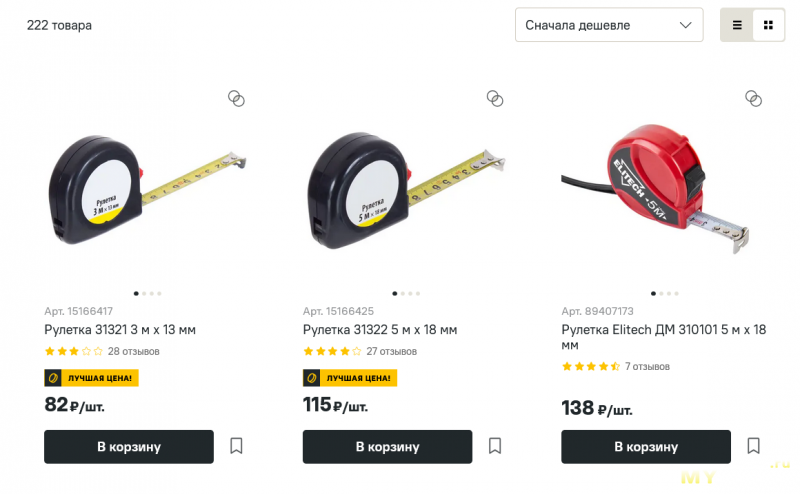
Task: Click compare icon on Рулетка 31321 card
Action: coord(236,98)
